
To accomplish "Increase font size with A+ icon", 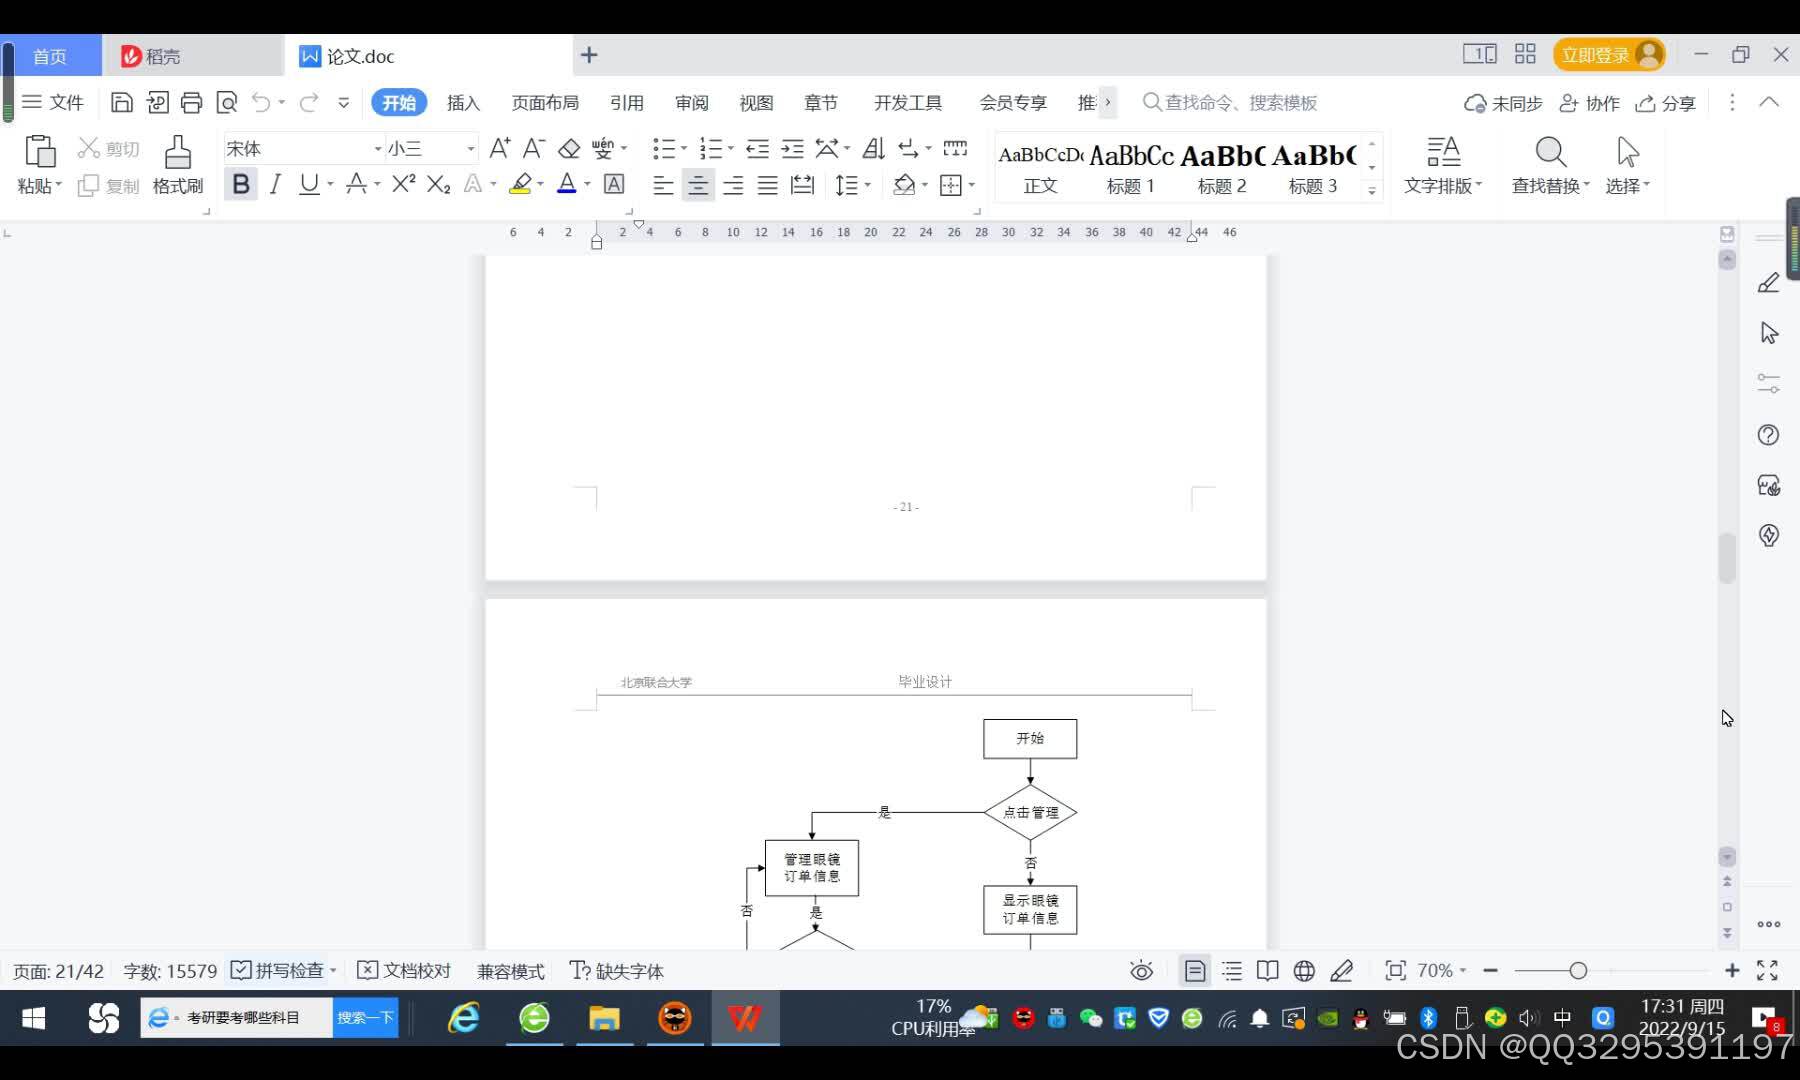I will tap(500, 148).
